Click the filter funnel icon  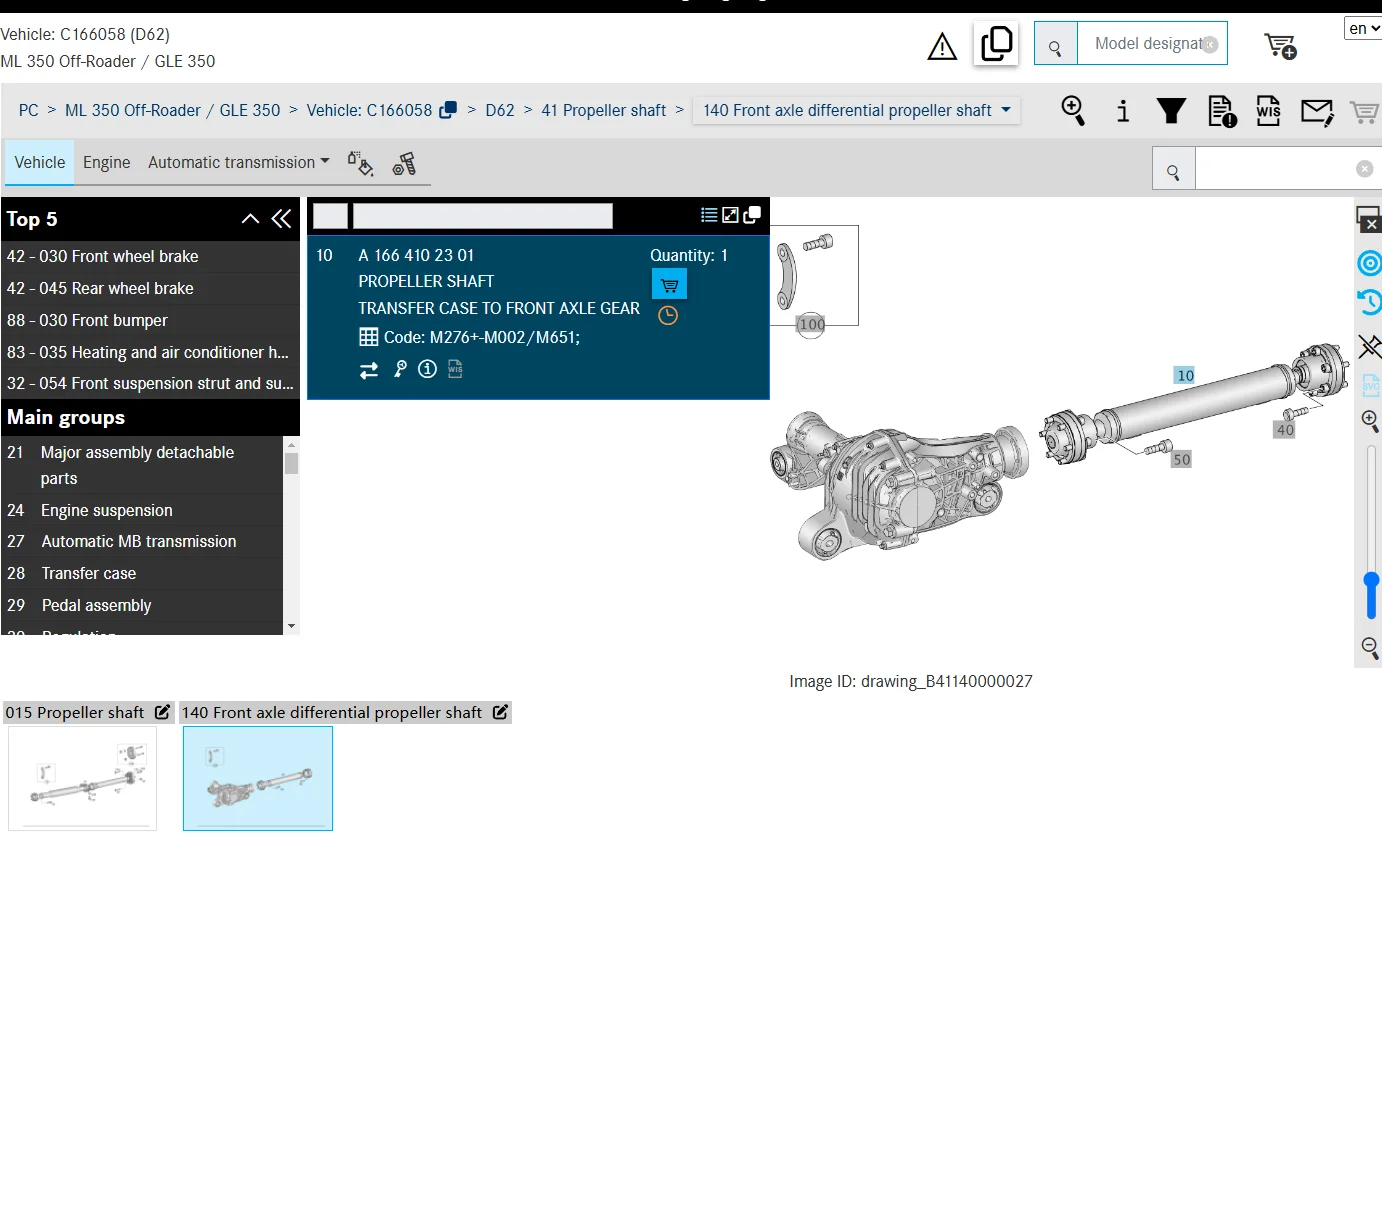tap(1171, 110)
